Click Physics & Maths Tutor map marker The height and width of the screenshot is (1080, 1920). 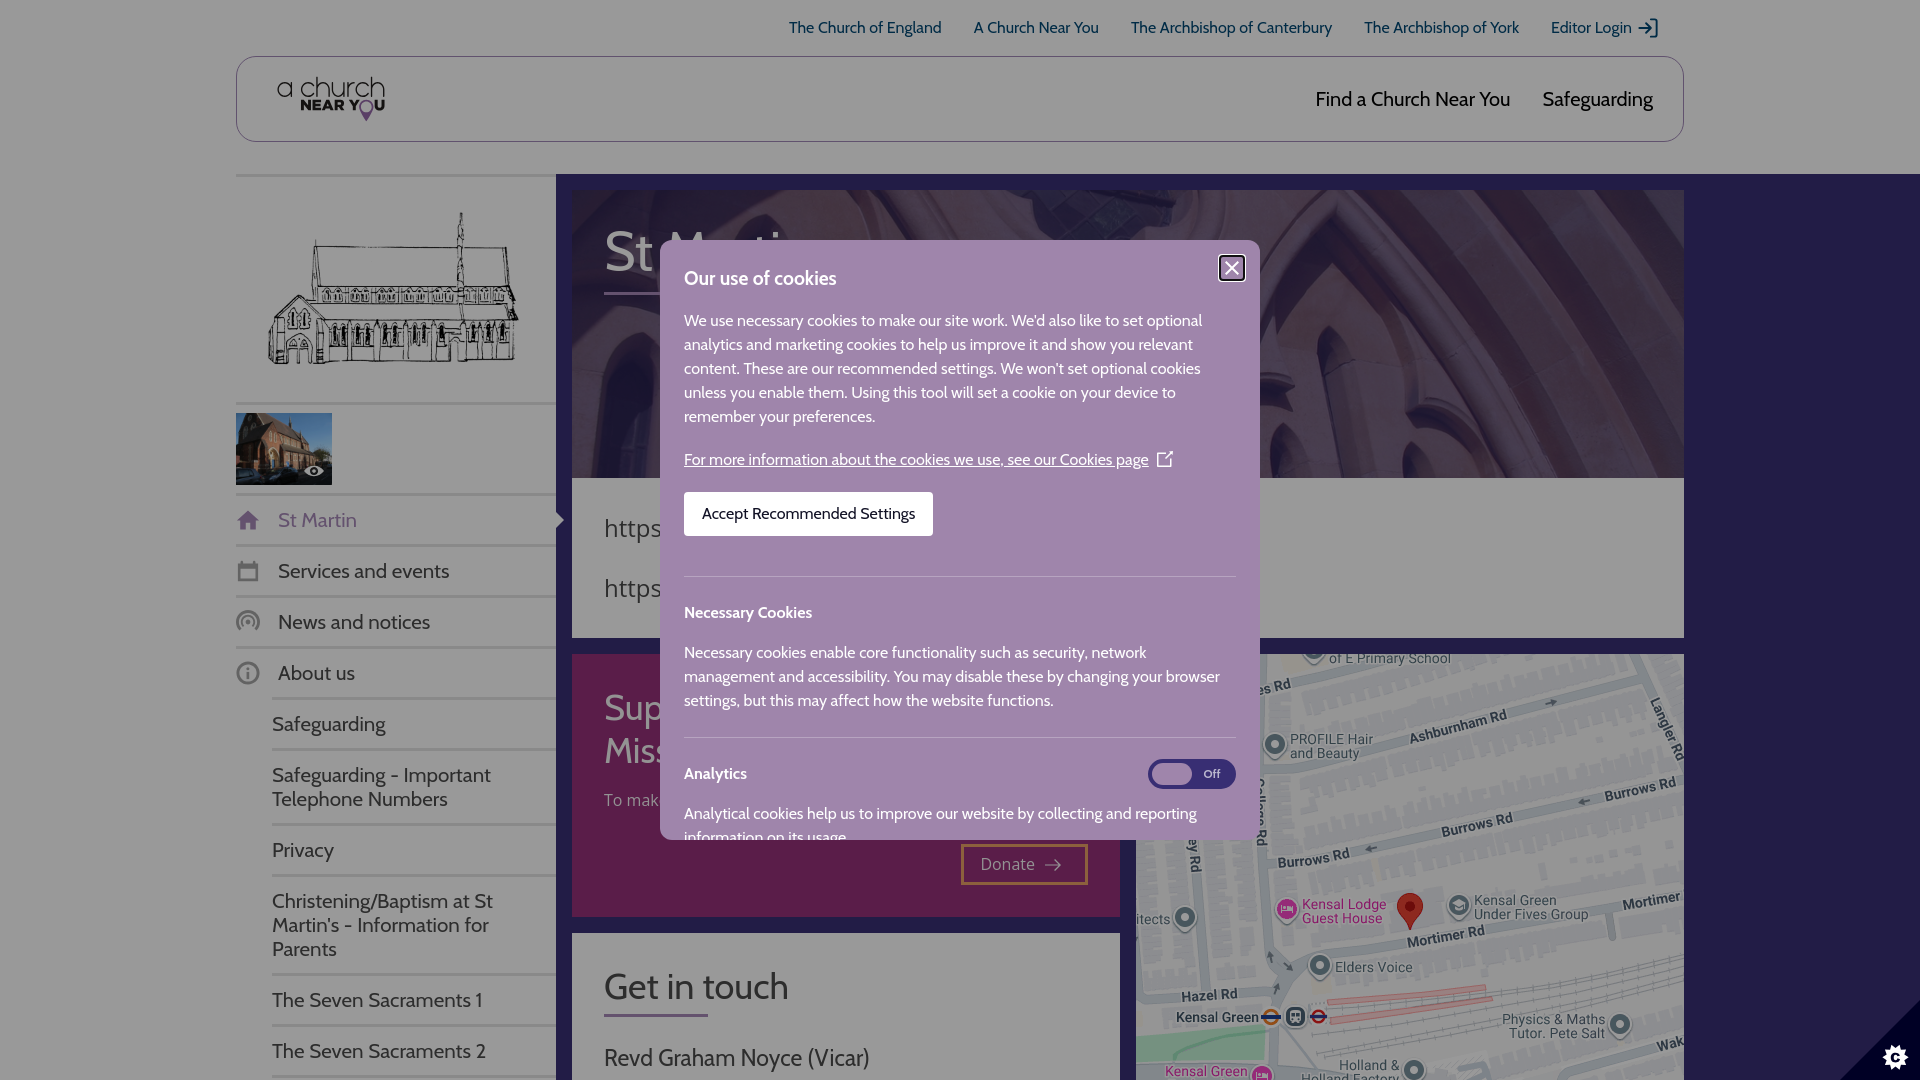click(x=1620, y=1025)
